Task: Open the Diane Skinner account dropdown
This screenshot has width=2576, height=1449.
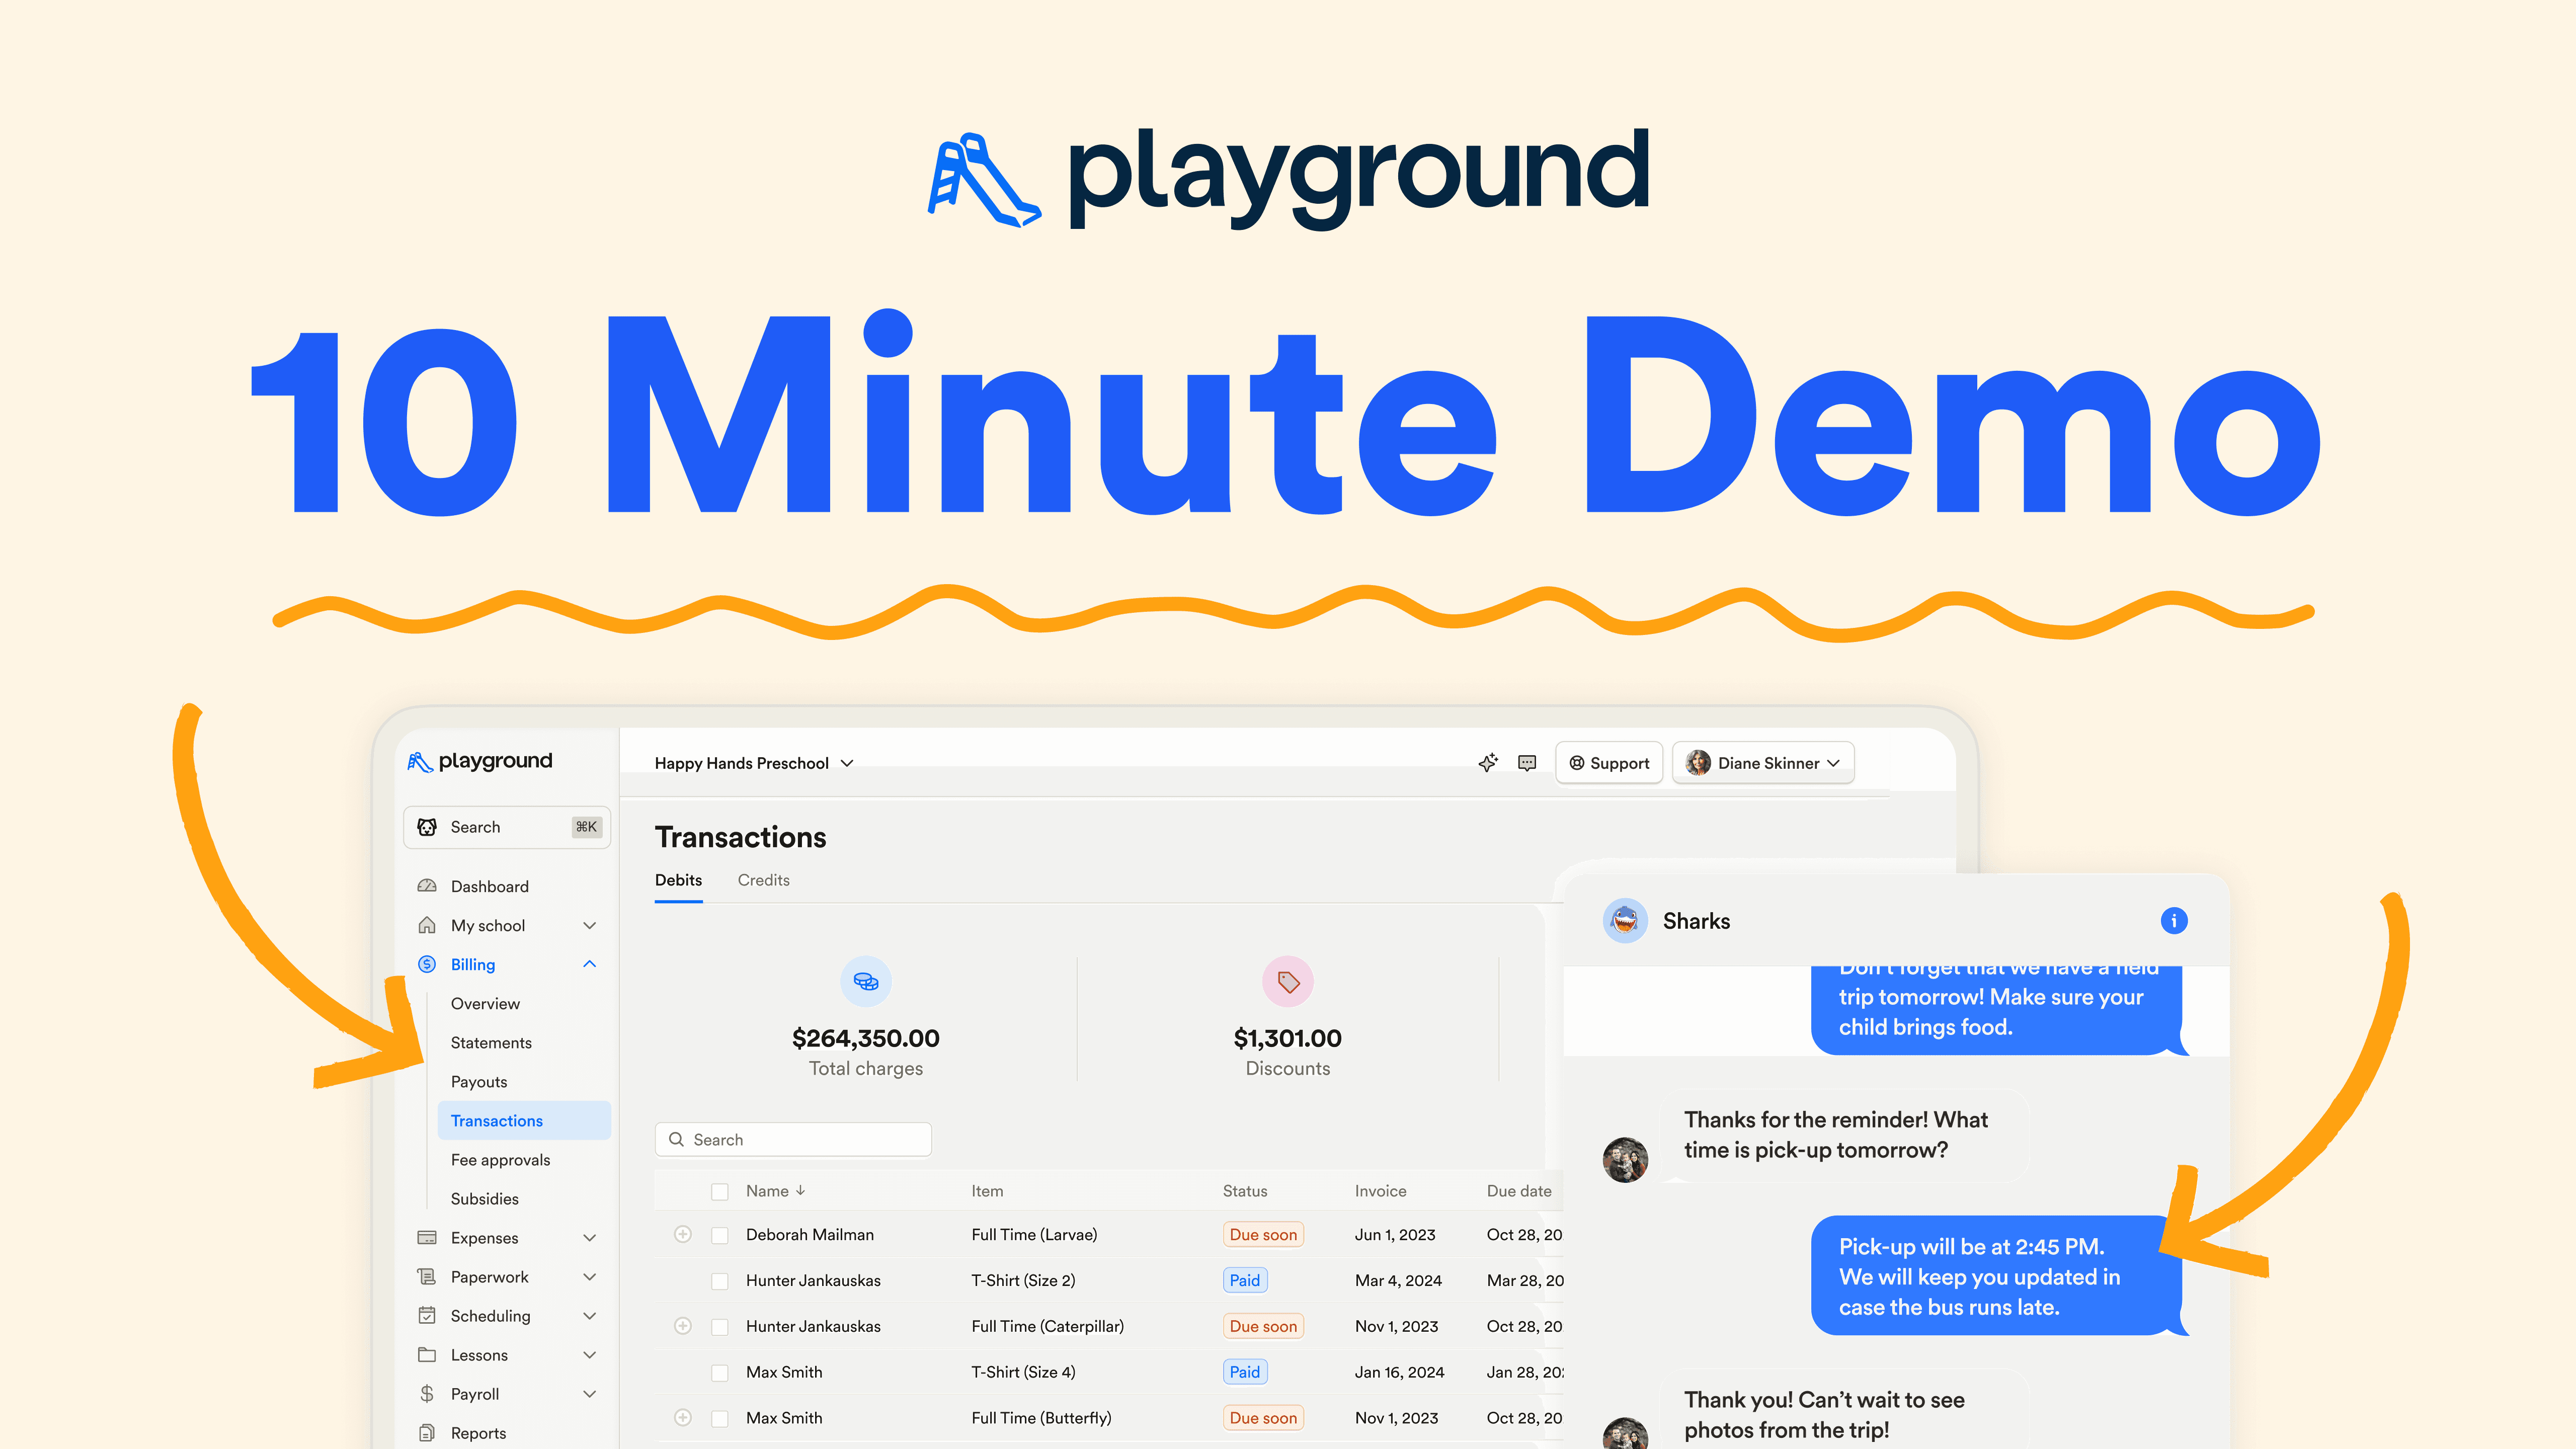Action: pos(1763,763)
